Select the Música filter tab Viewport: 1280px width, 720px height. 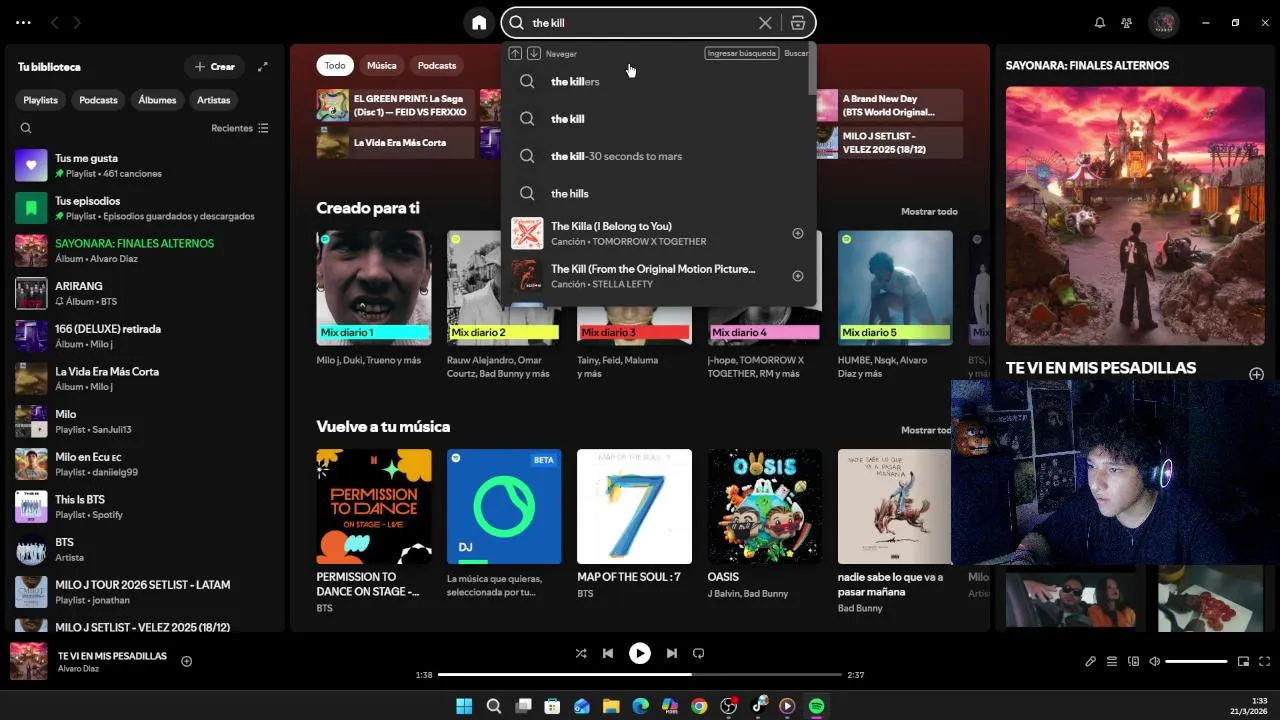coord(381,66)
